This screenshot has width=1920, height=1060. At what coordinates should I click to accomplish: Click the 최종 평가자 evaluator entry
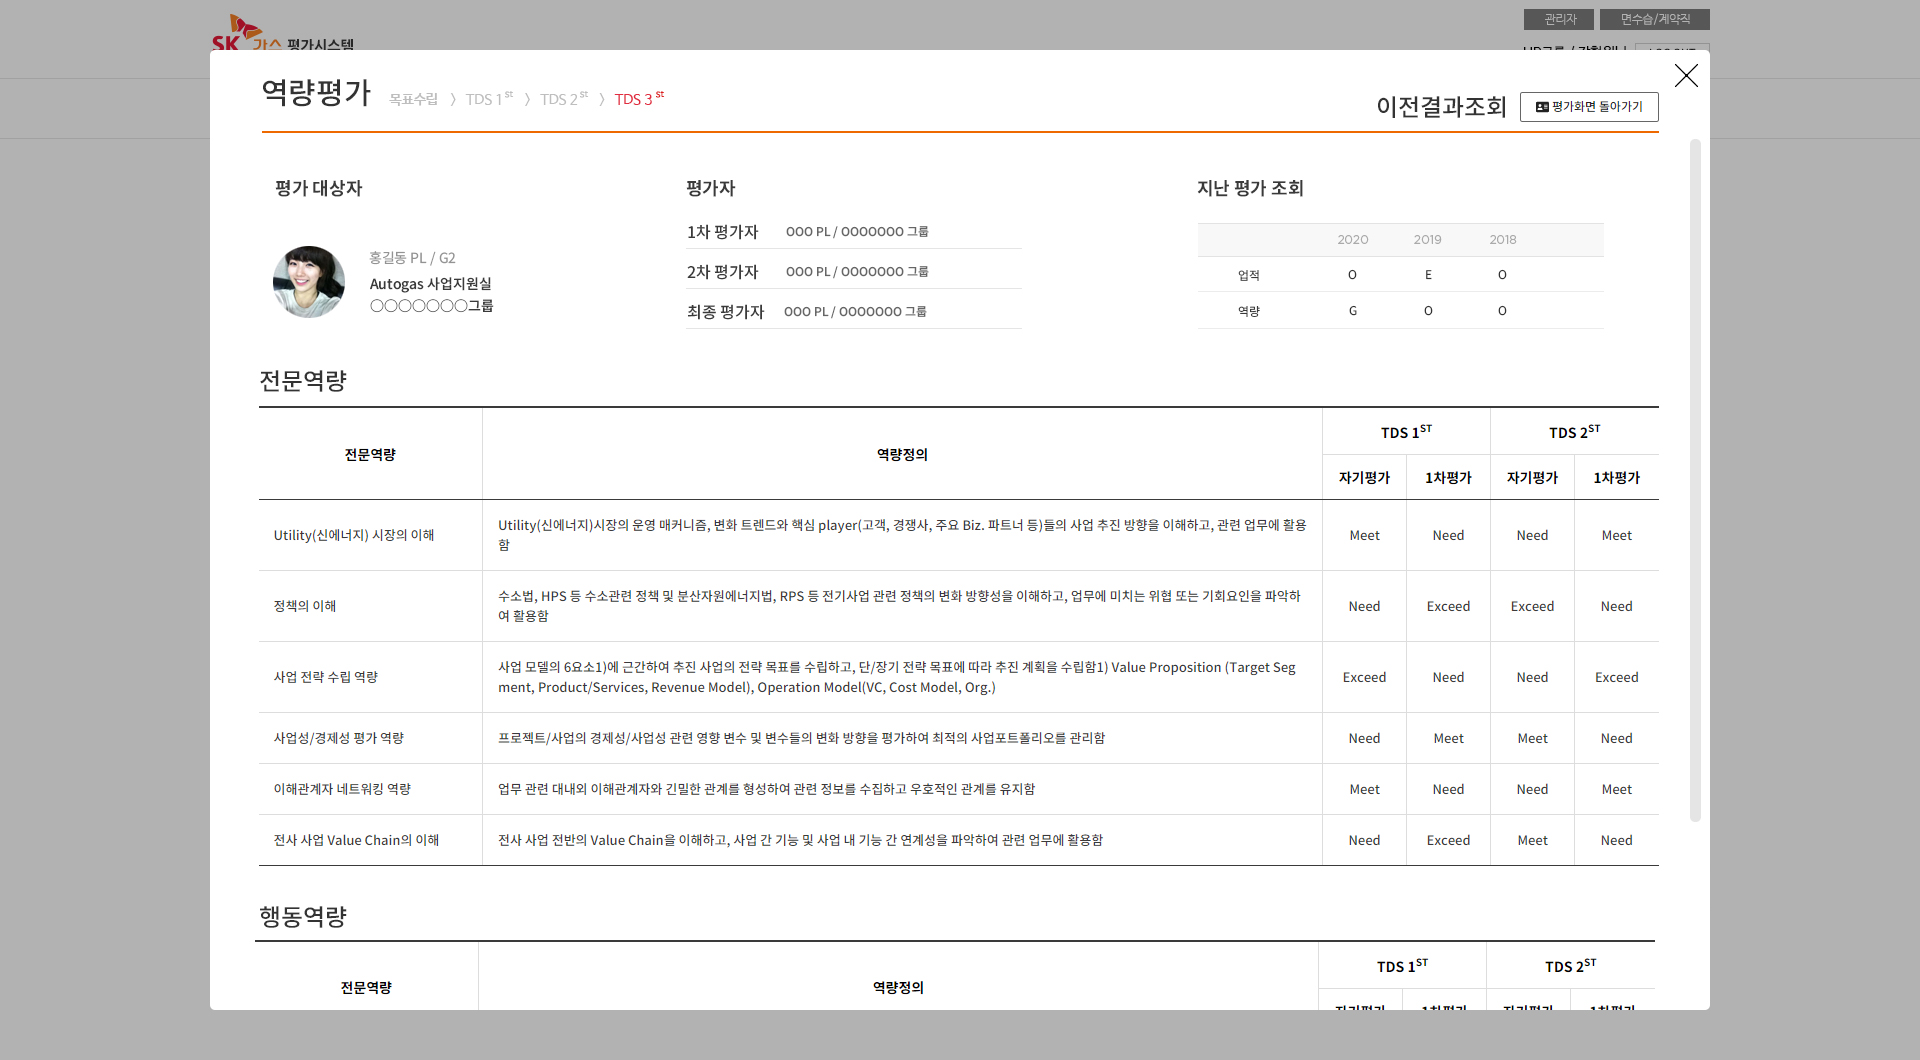coord(853,312)
